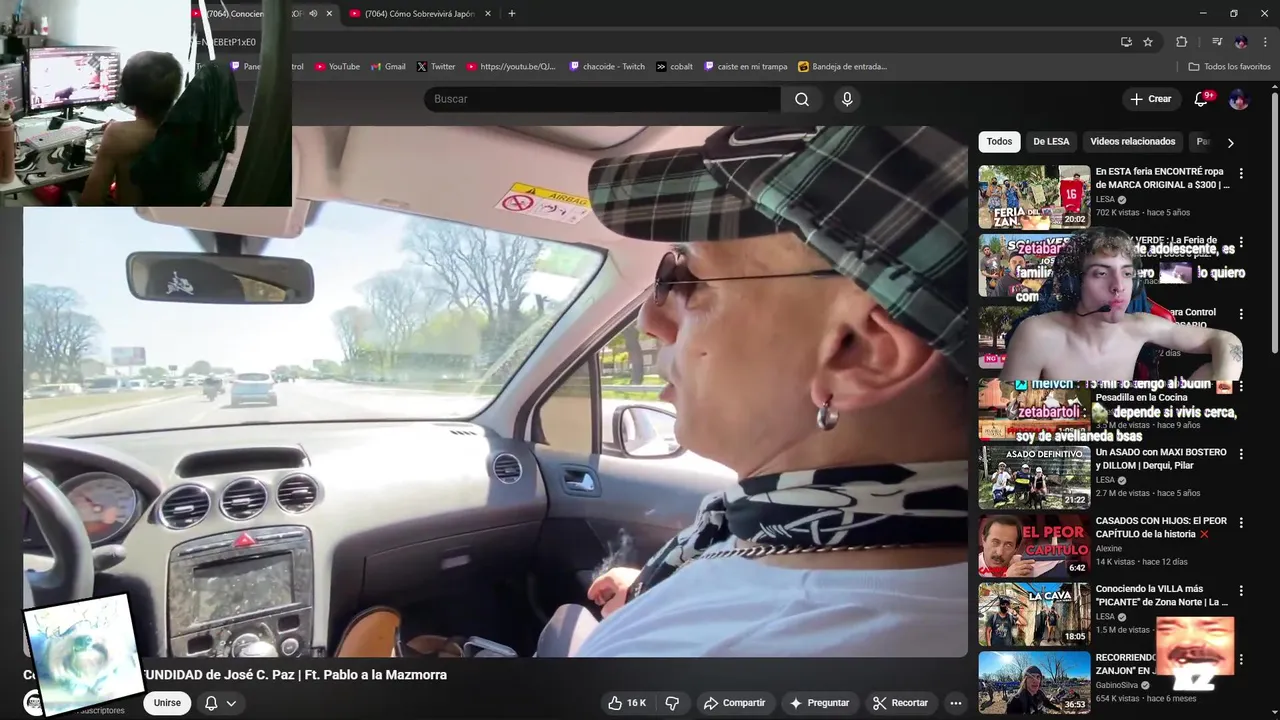
Task: Click the Crear button
Action: click(x=1150, y=99)
